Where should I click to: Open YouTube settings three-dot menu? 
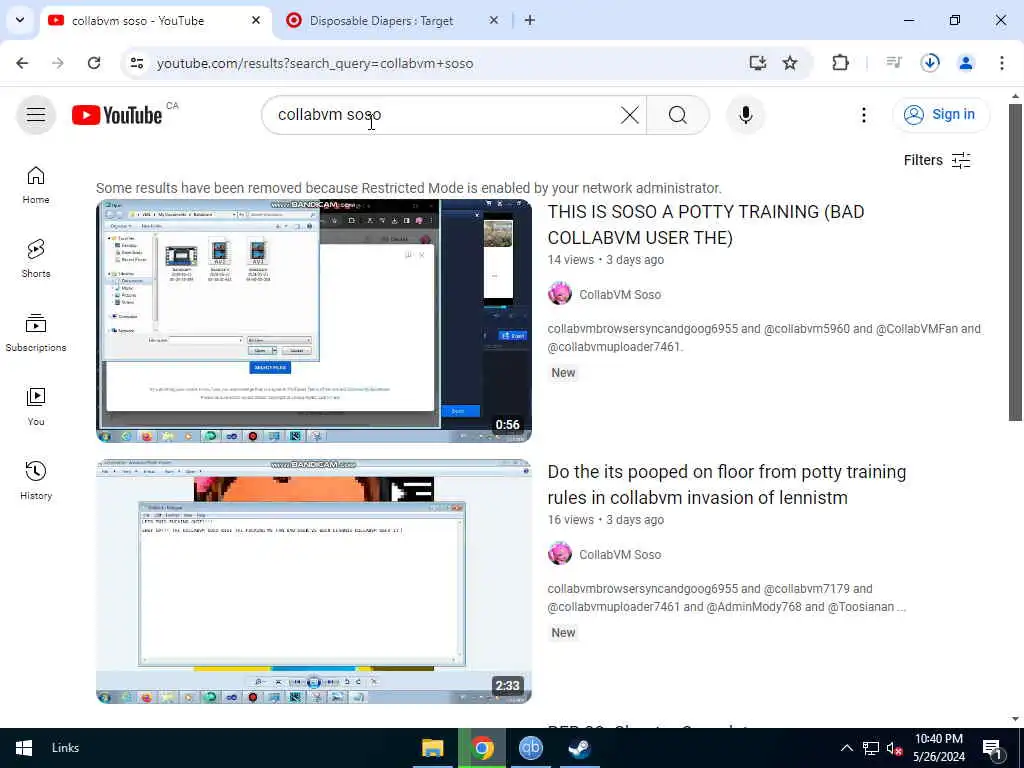(x=863, y=115)
